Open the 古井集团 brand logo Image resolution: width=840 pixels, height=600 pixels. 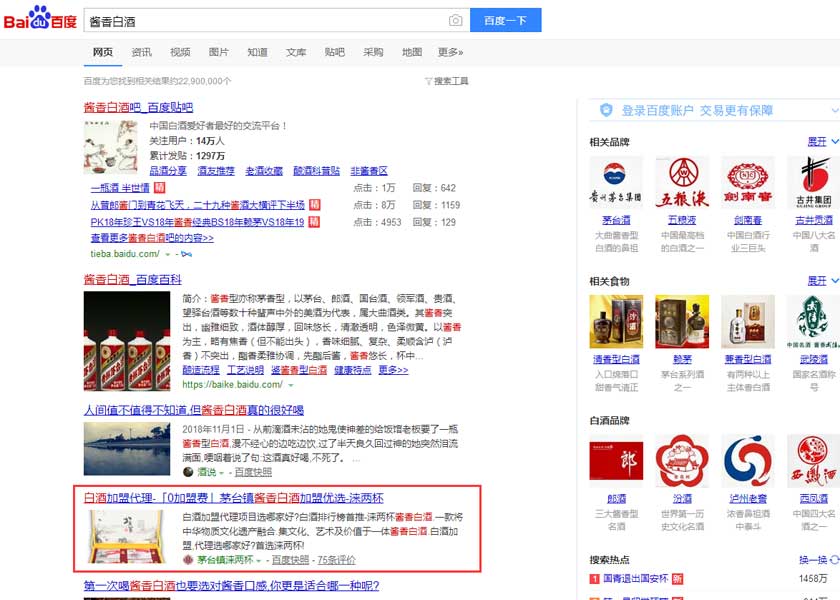point(813,182)
